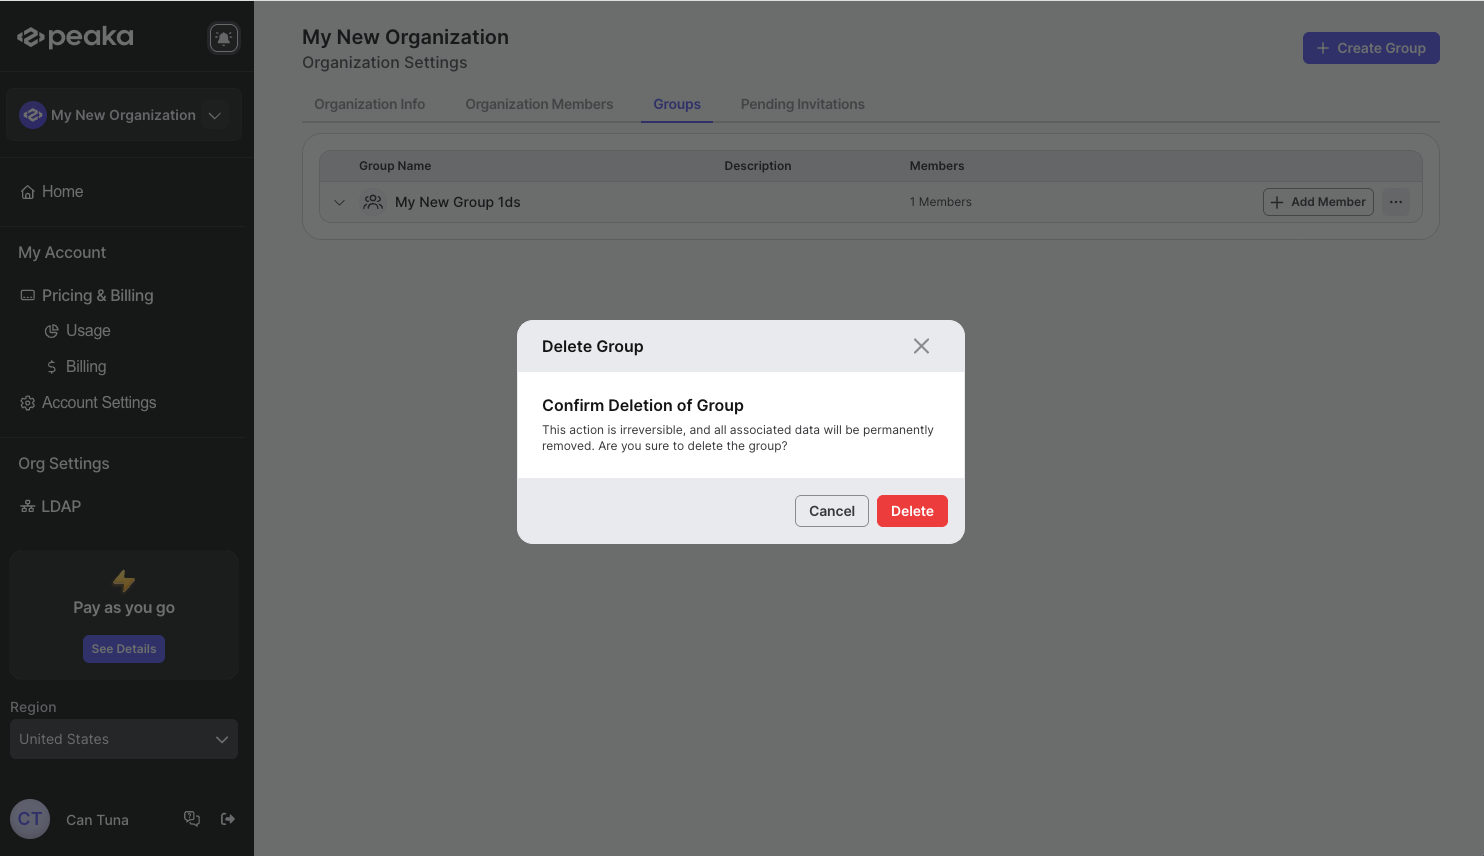The width and height of the screenshot is (1484, 856).
Task: Click See Details in the Pay as you go panel
Action: 123,649
